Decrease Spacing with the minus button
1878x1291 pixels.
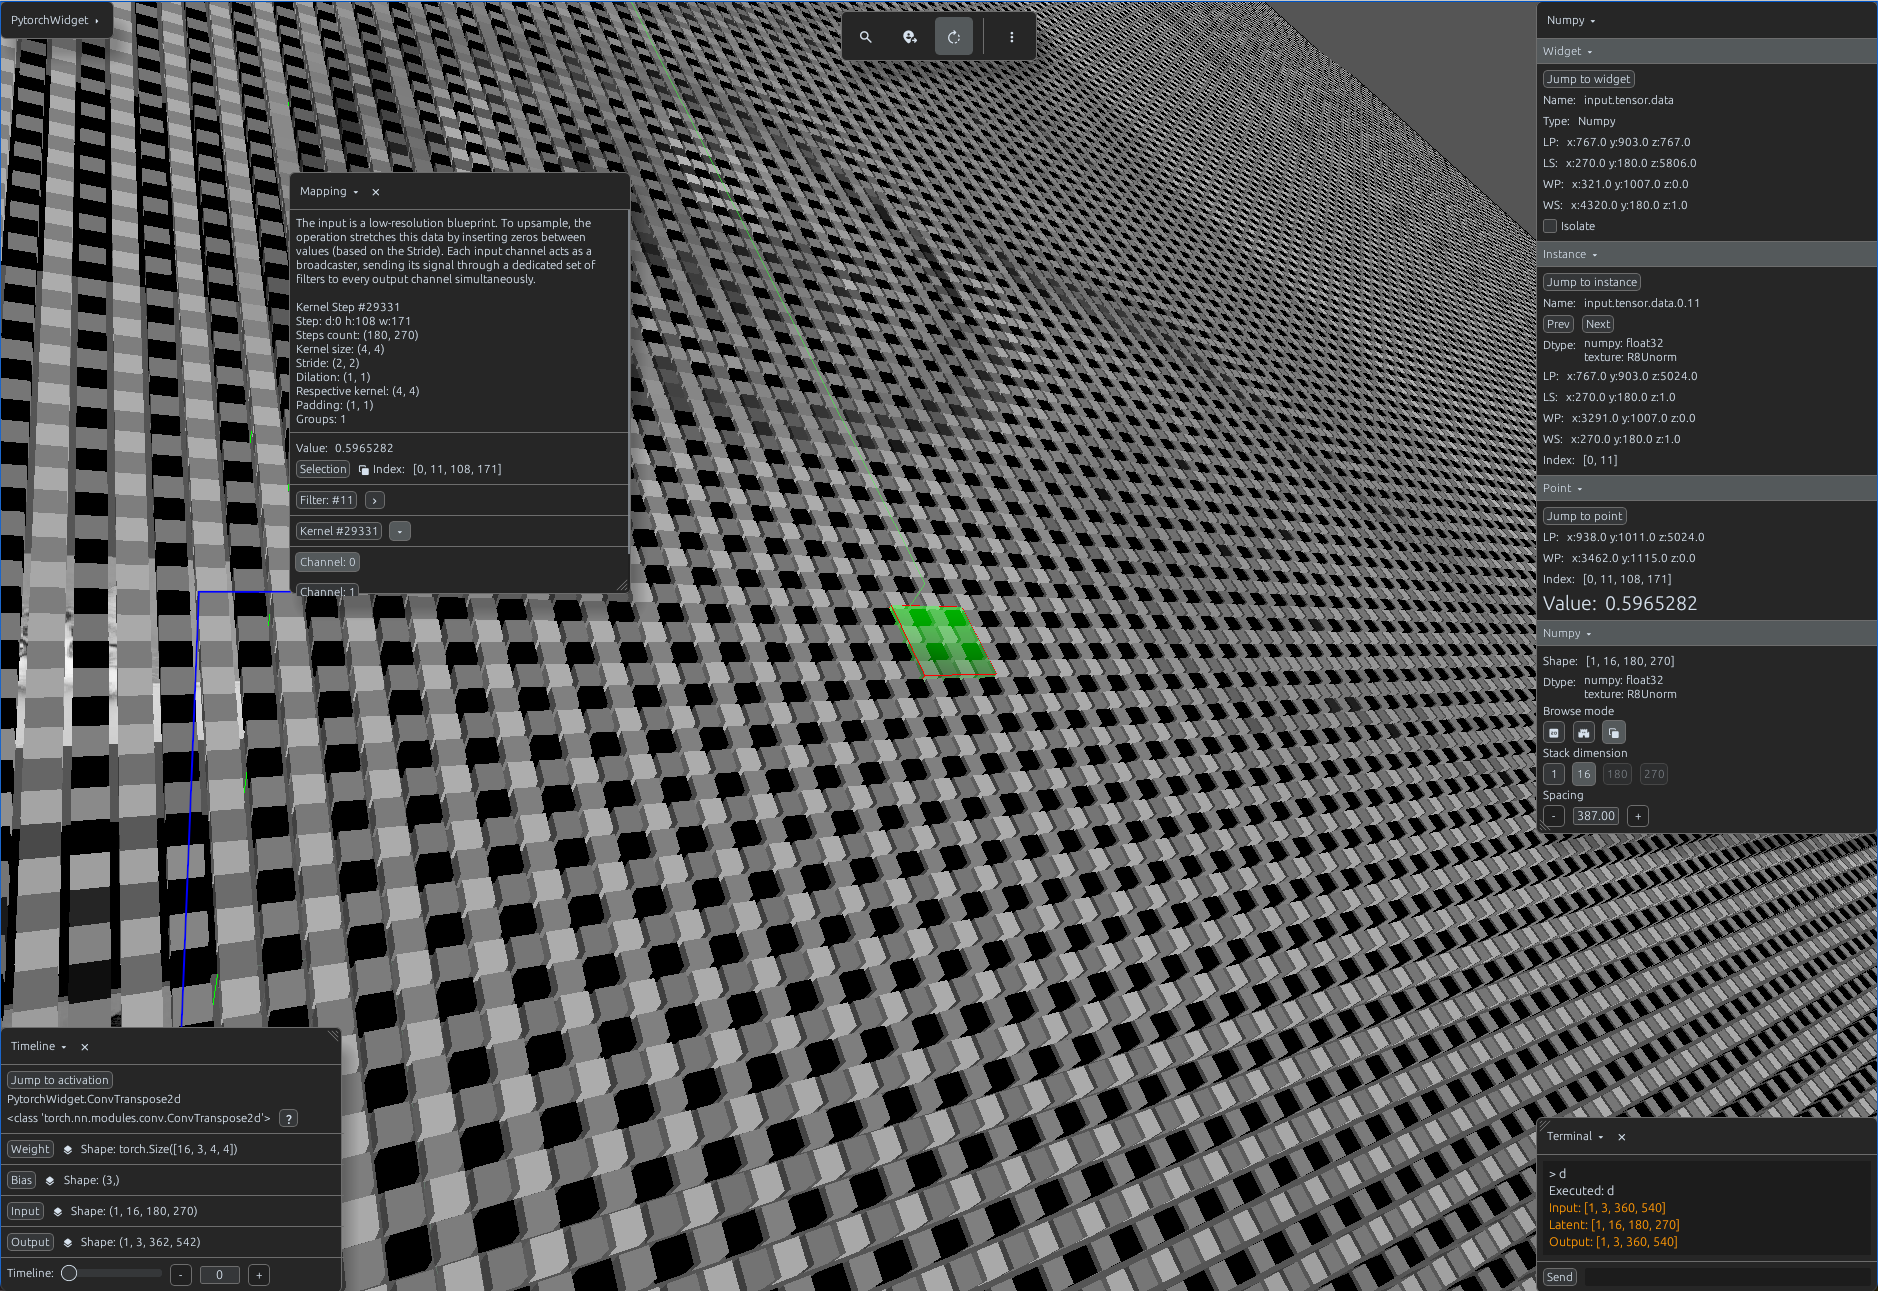1554,816
